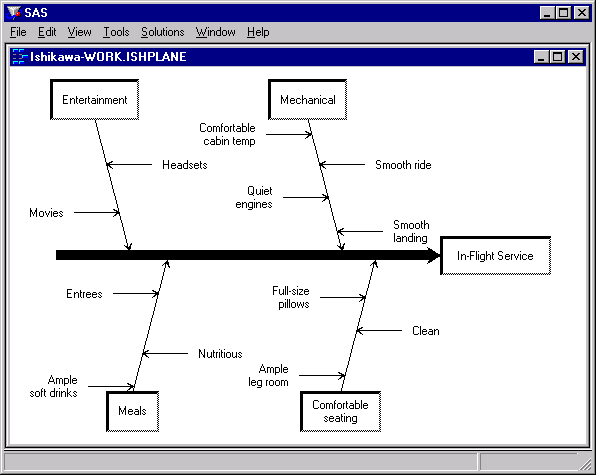The image size is (596, 475).
Task: Maximize the Ishikawa-WORK.ISHPLANE window
Action: tap(558, 57)
